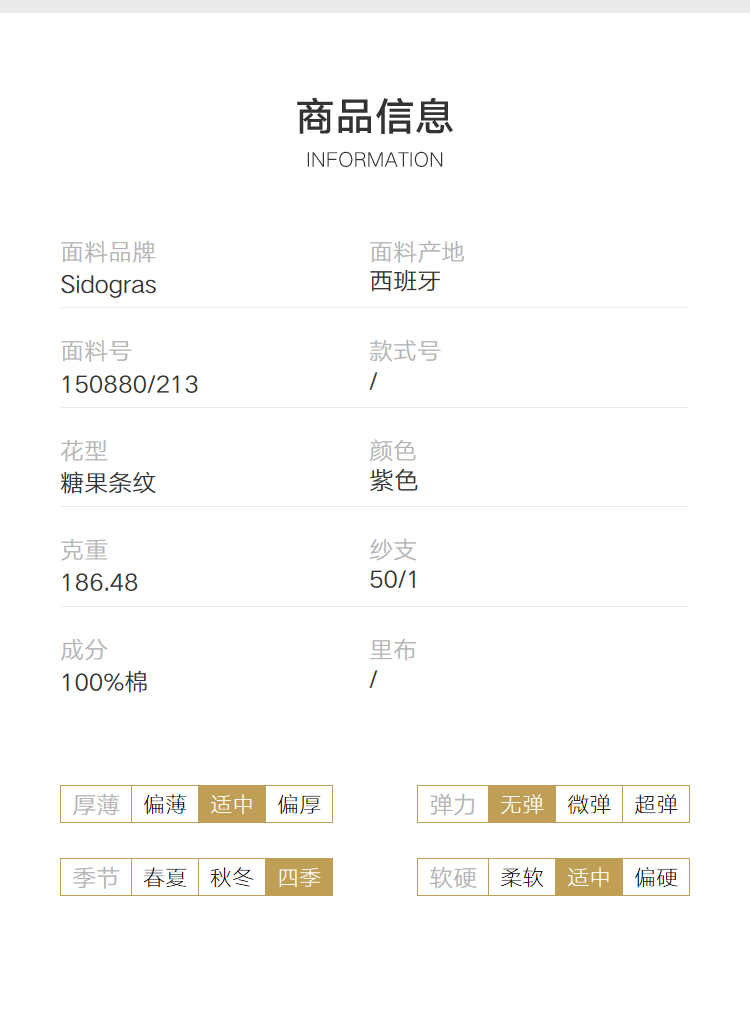Click the 商品信息 heading
The image size is (750, 1023).
coord(374,117)
